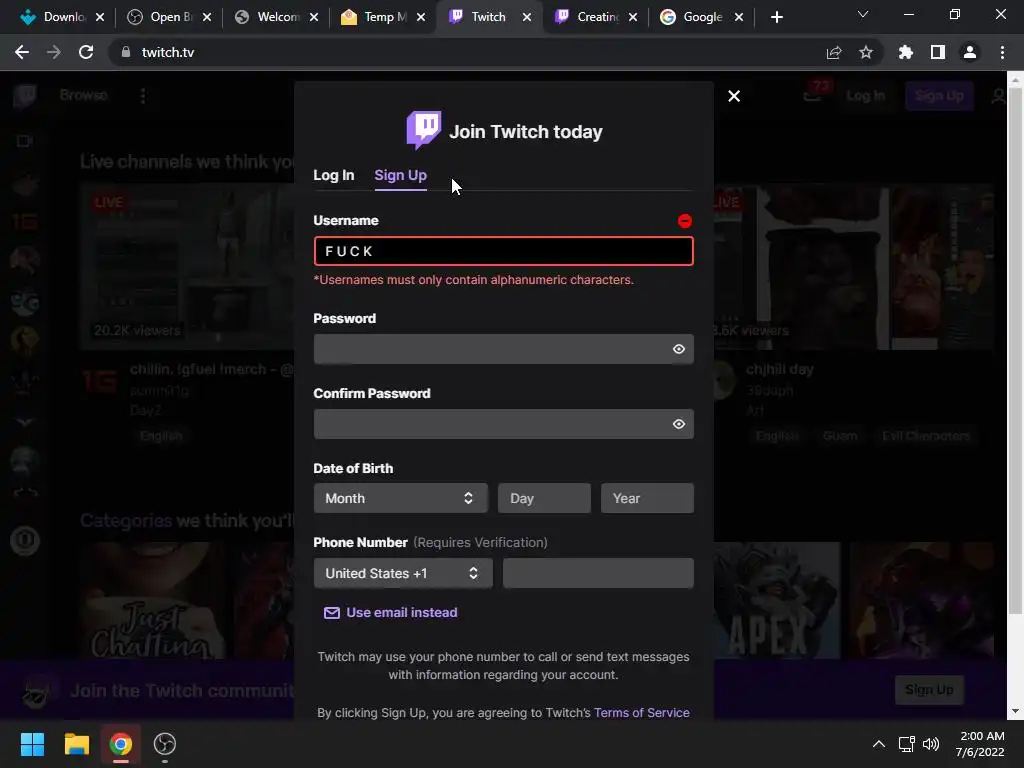The width and height of the screenshot is (1024, 768).
Task: Click the Sign Up button in the bottom banner
Action: pyautogui.click(x=929, y=690)
